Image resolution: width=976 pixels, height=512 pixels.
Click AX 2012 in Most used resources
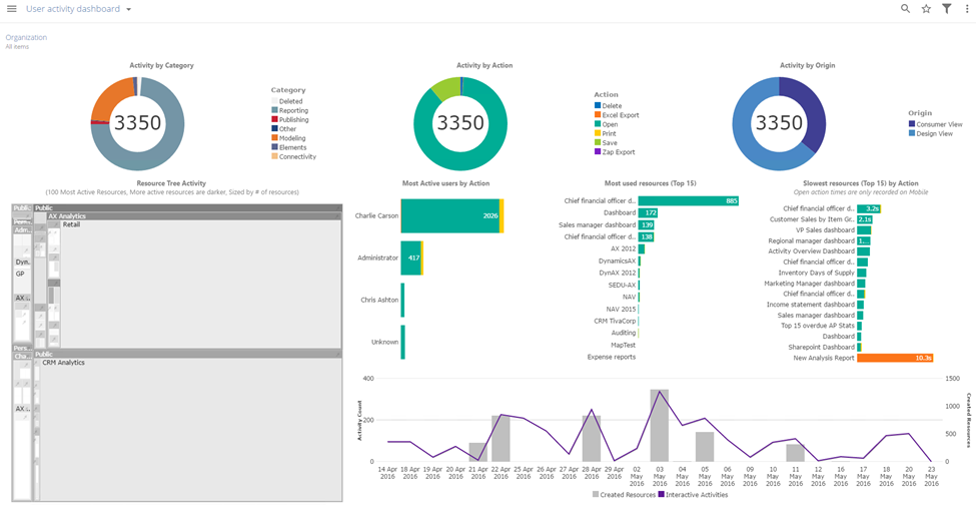[623, 249]
